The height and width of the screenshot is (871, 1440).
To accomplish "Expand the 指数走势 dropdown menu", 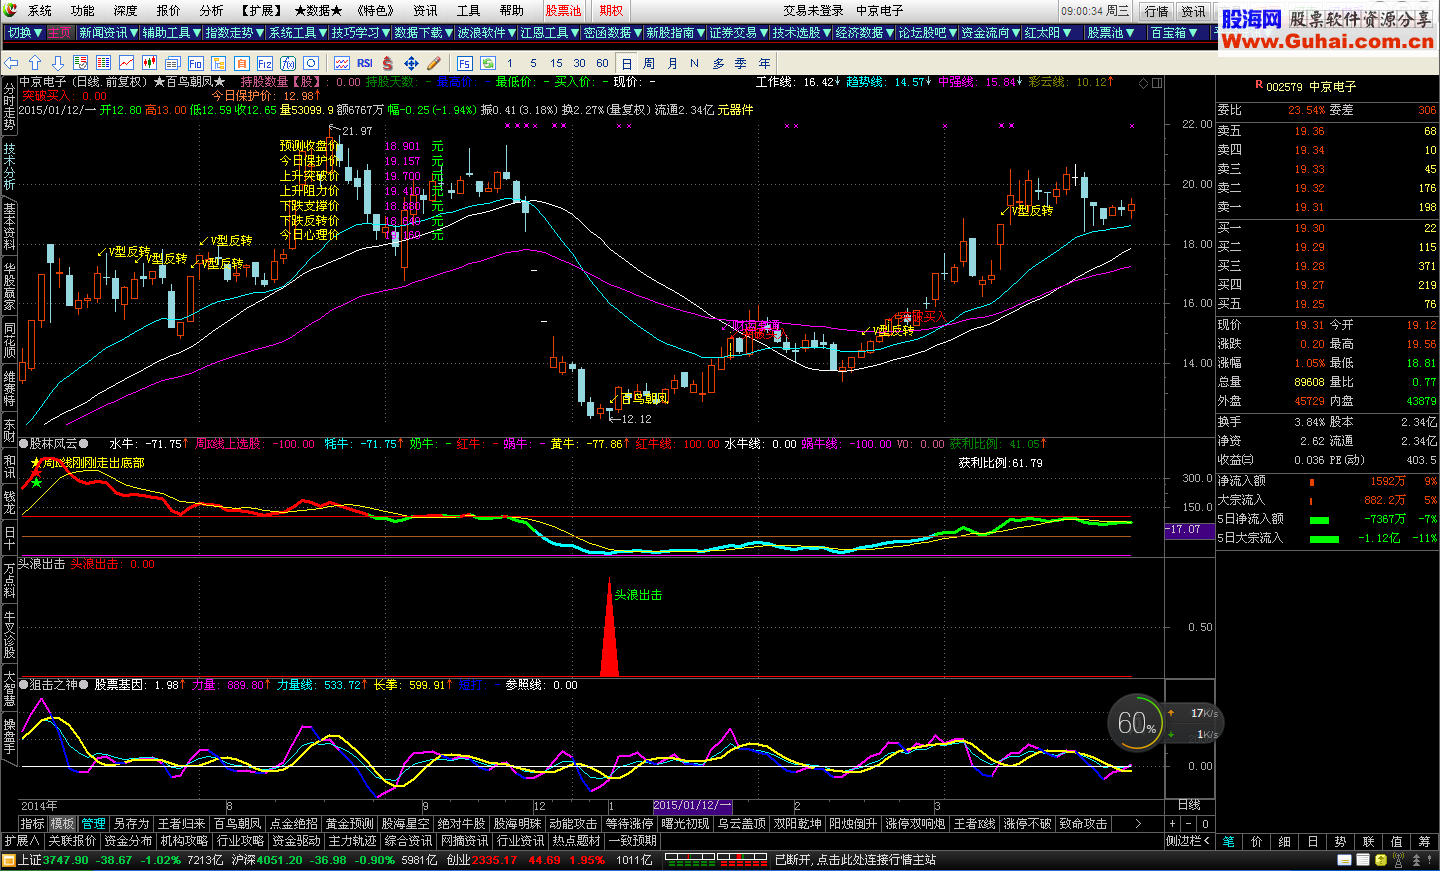I will (234, 33).
